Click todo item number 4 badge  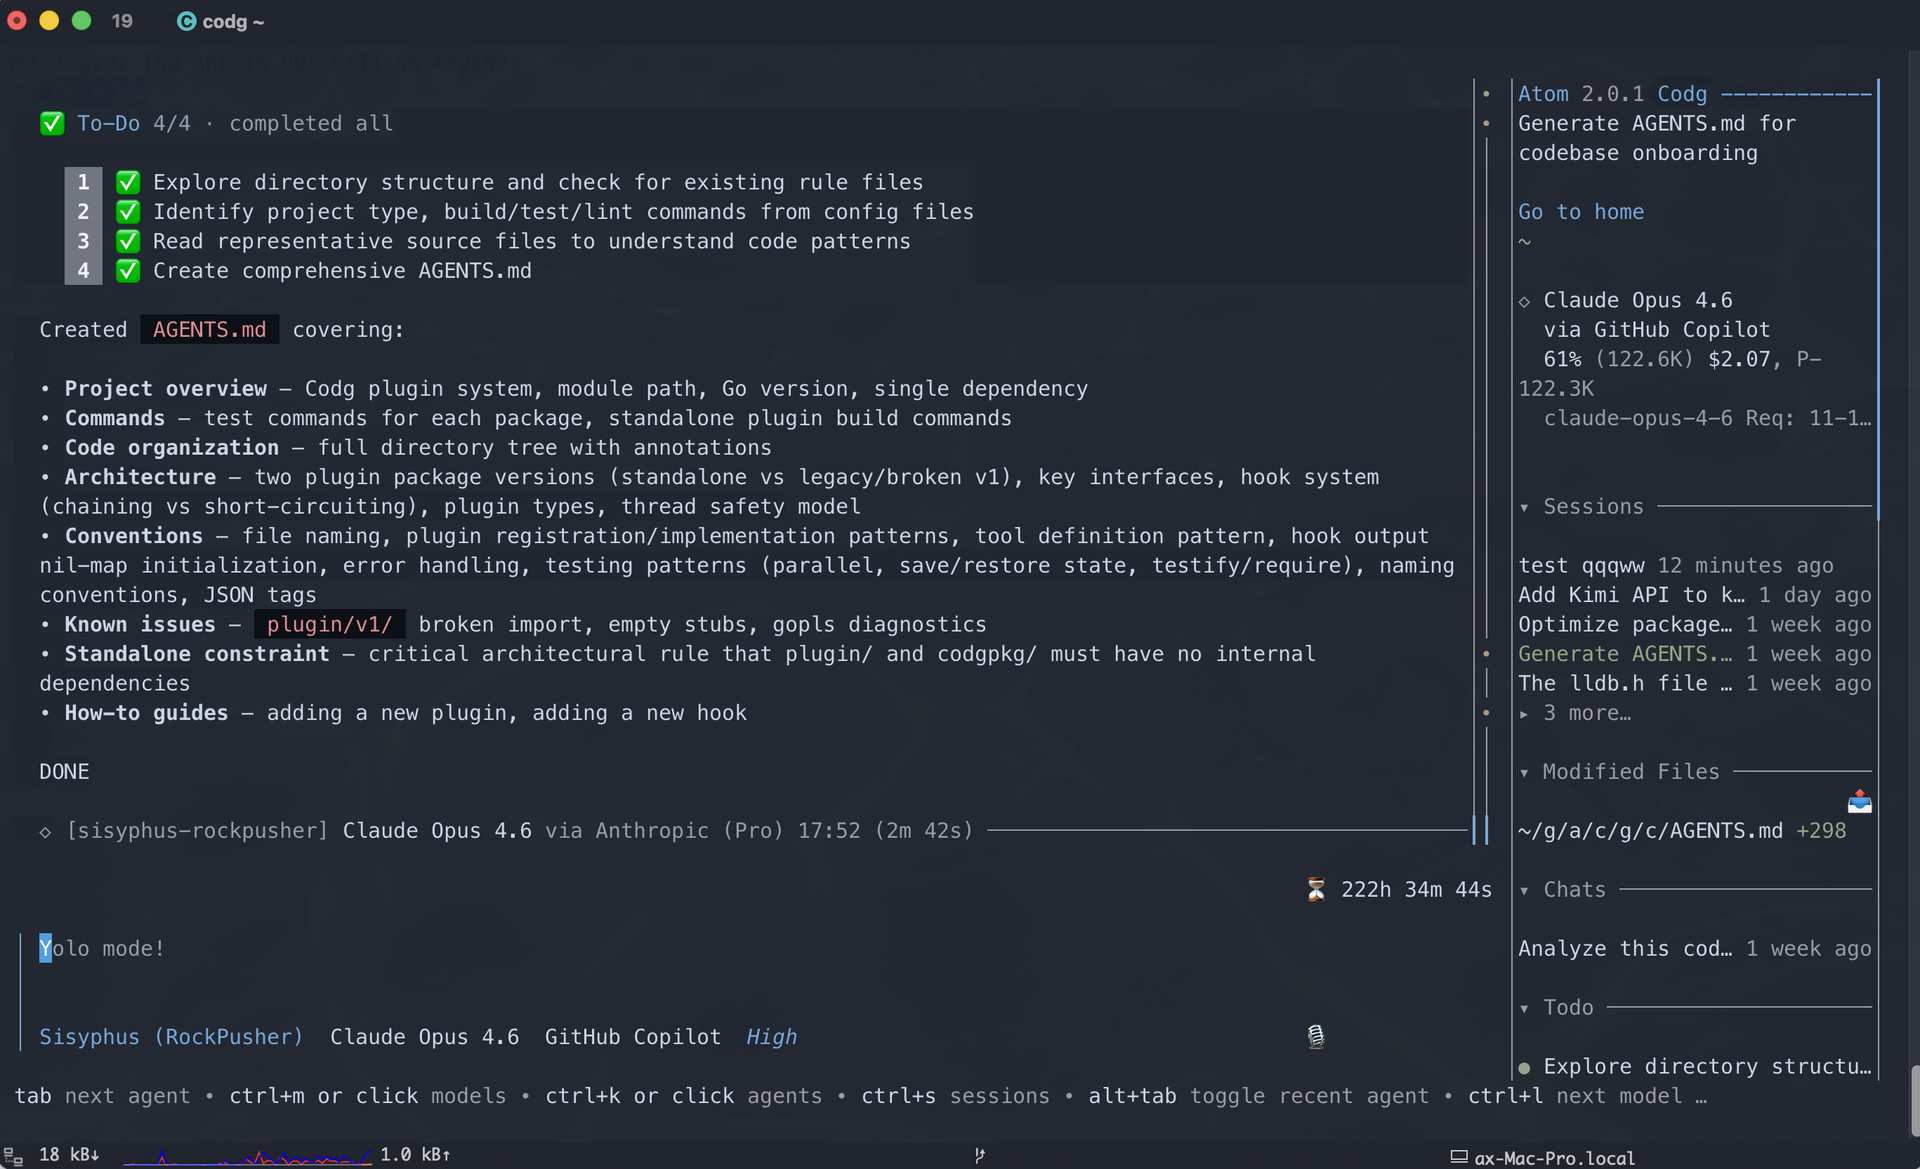click(83, 270)
